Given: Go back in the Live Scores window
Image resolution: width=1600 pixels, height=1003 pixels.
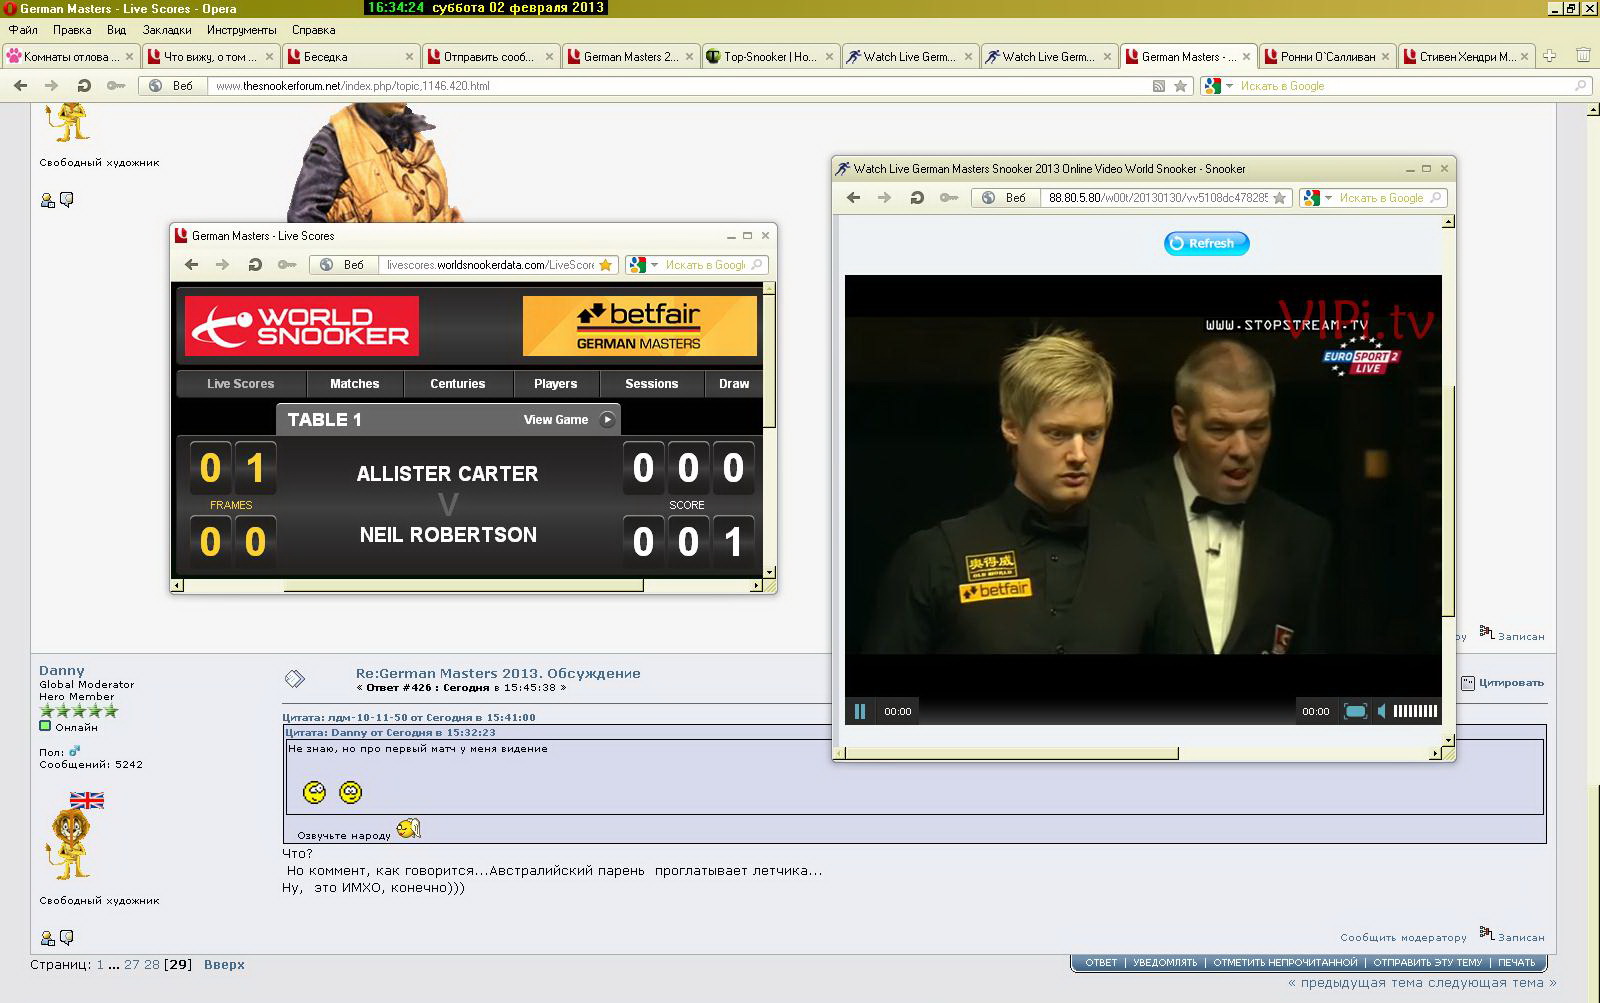Looking at the screenshot, I should [191, 265].
